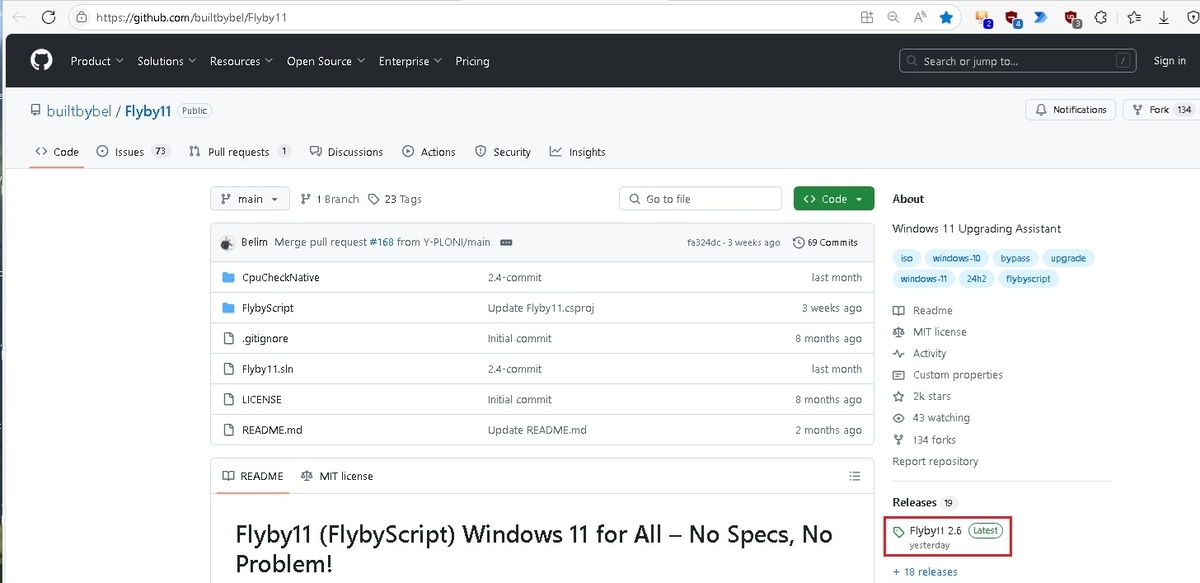Screen dimensions: 1200x583
Task: Open the Insights tab
Action: (x=577, y=152)
